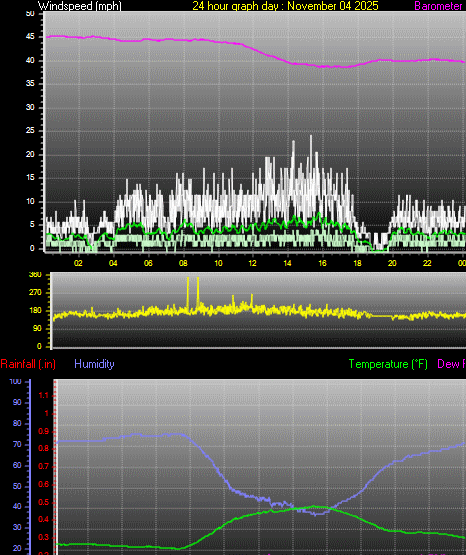Click the red "0.6" value on rainfall axis
The width and height of the screenshot is (466, 555).
click(x=44, y=485)
